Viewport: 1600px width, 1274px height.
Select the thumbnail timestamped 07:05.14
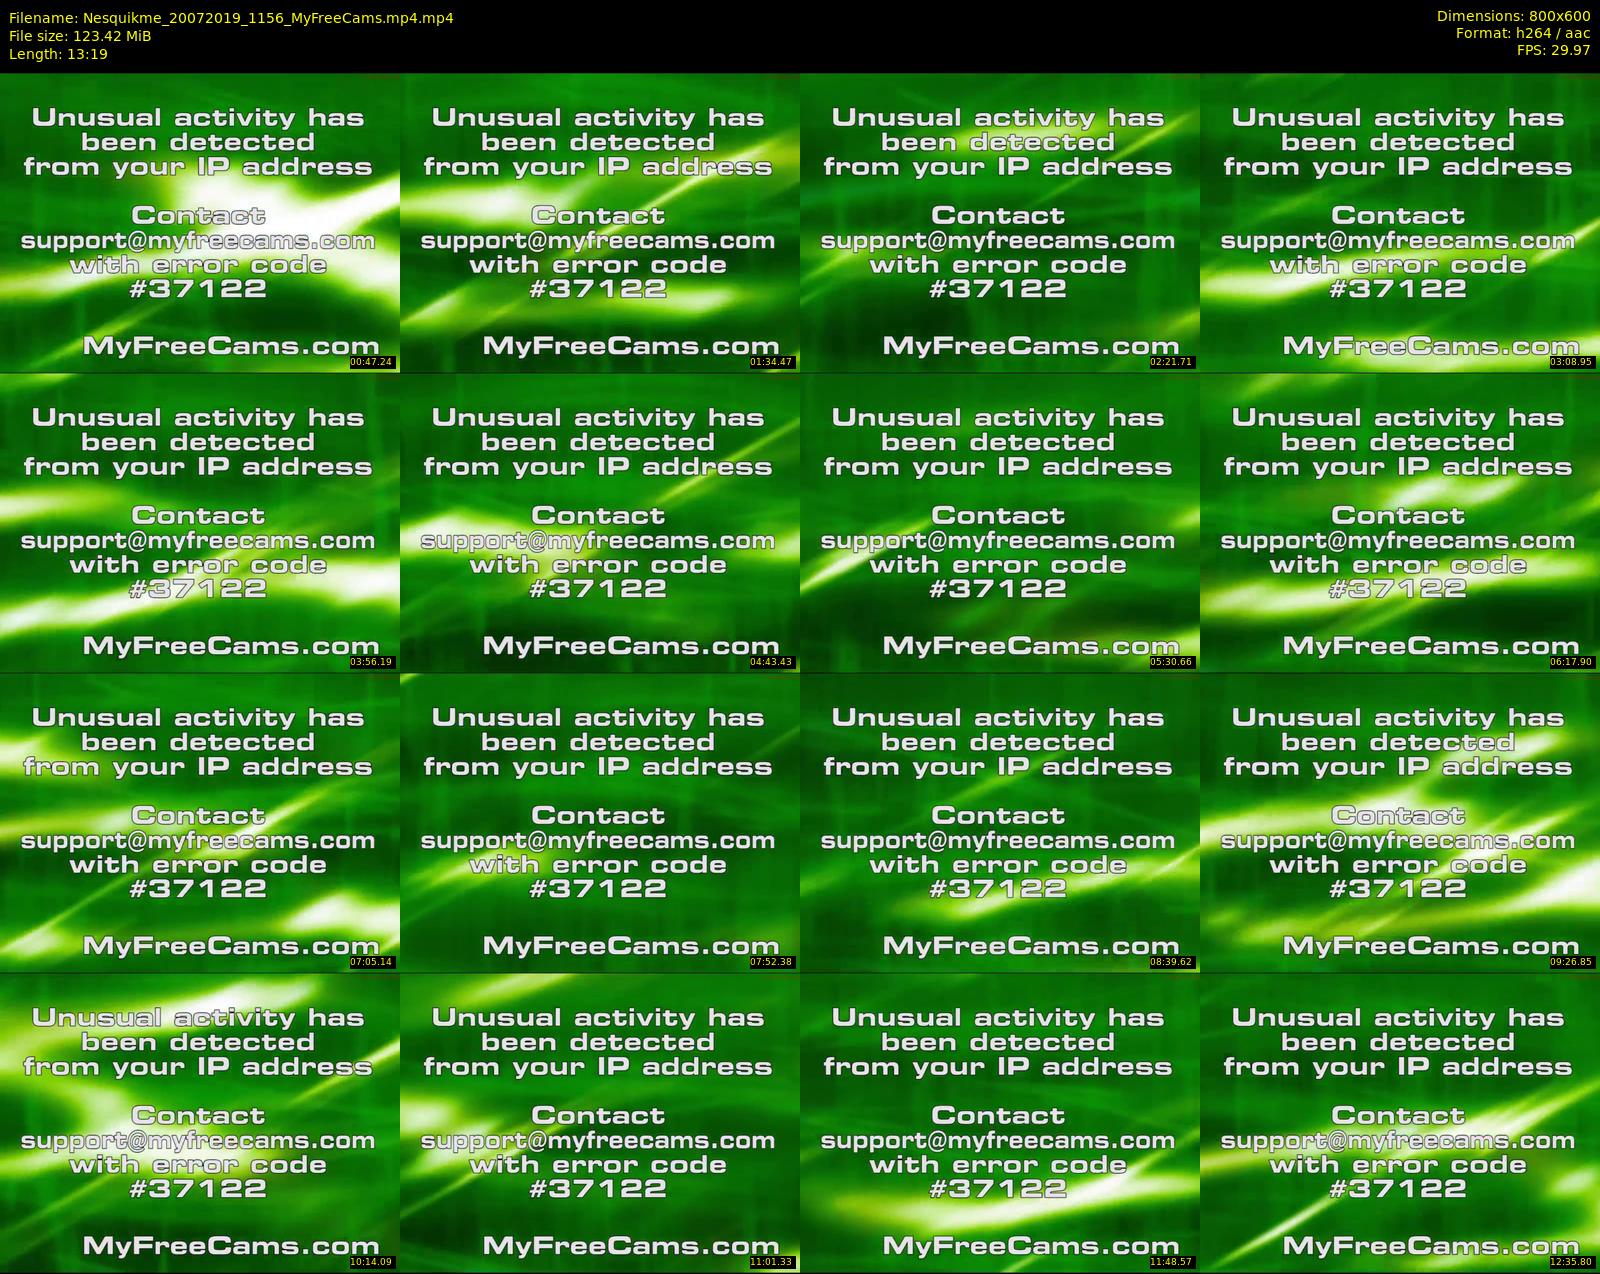click(199, 822)
